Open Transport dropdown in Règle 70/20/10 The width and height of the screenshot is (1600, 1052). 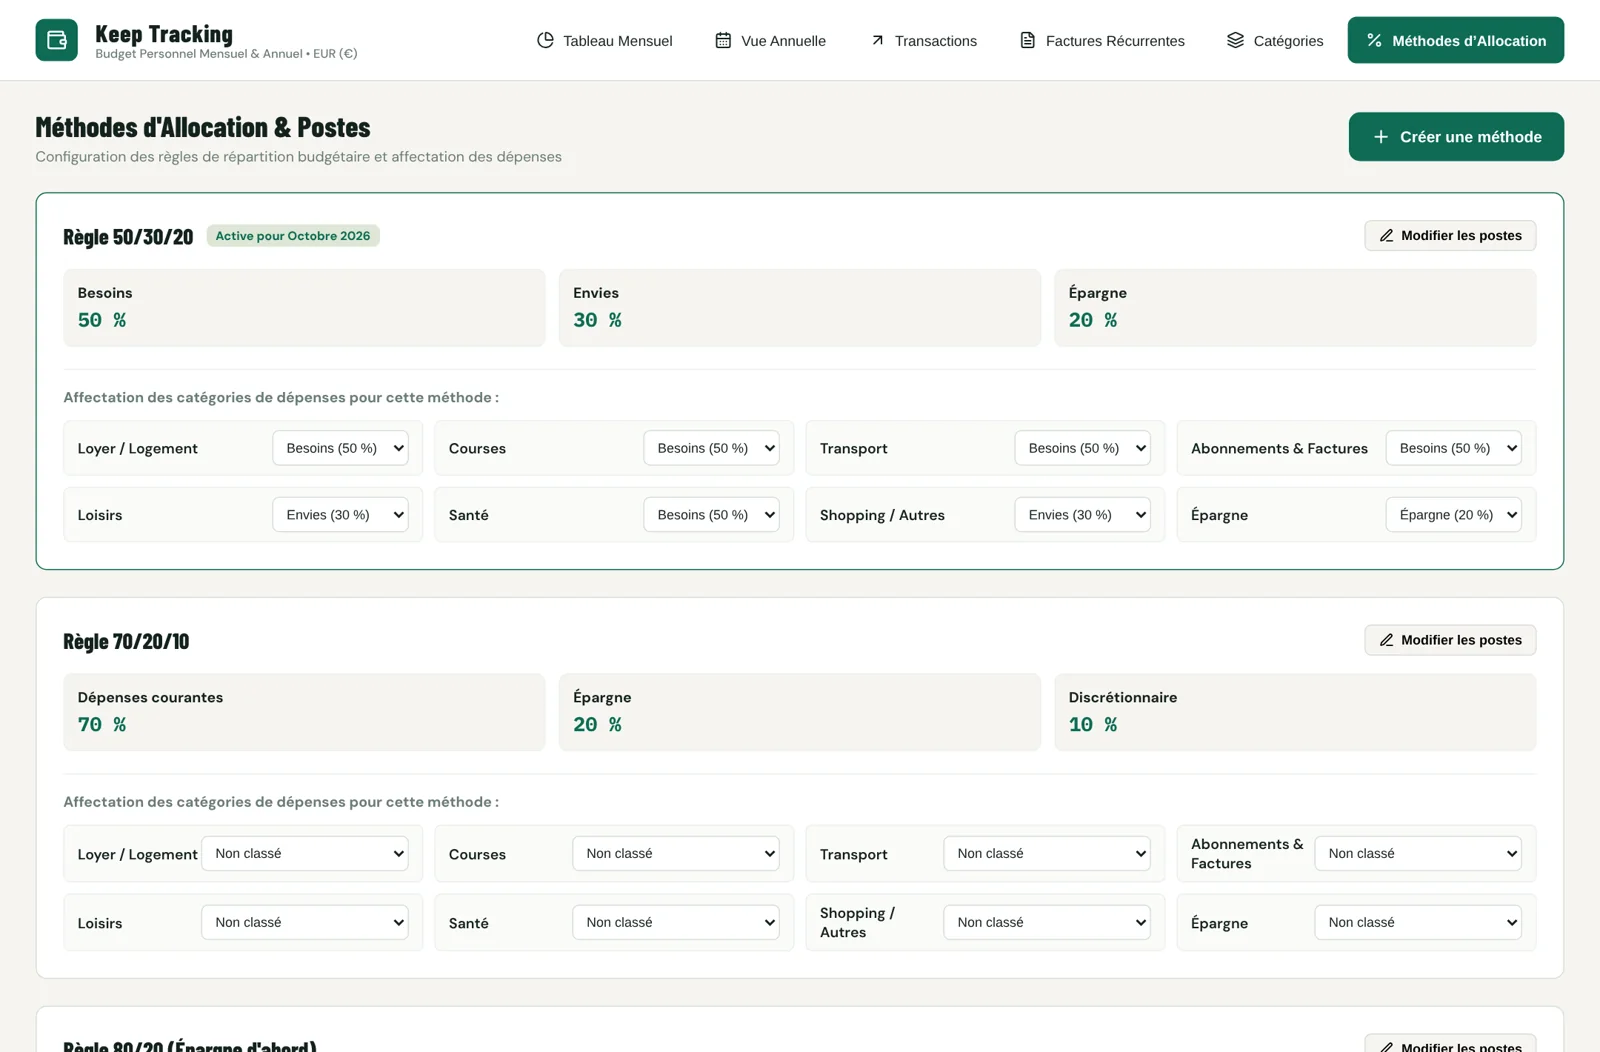1047,854
